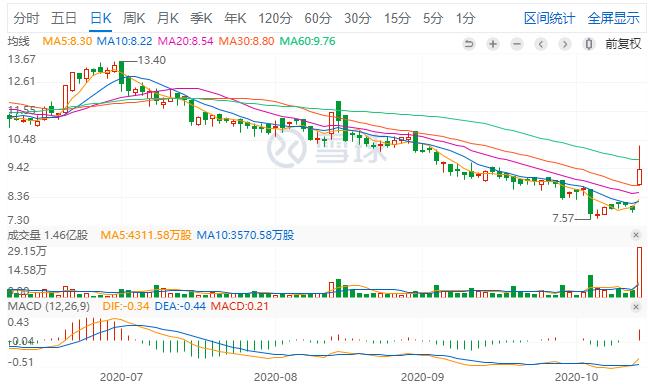
Task: Click the MACD:0.21 value
Action: [240, 307]
